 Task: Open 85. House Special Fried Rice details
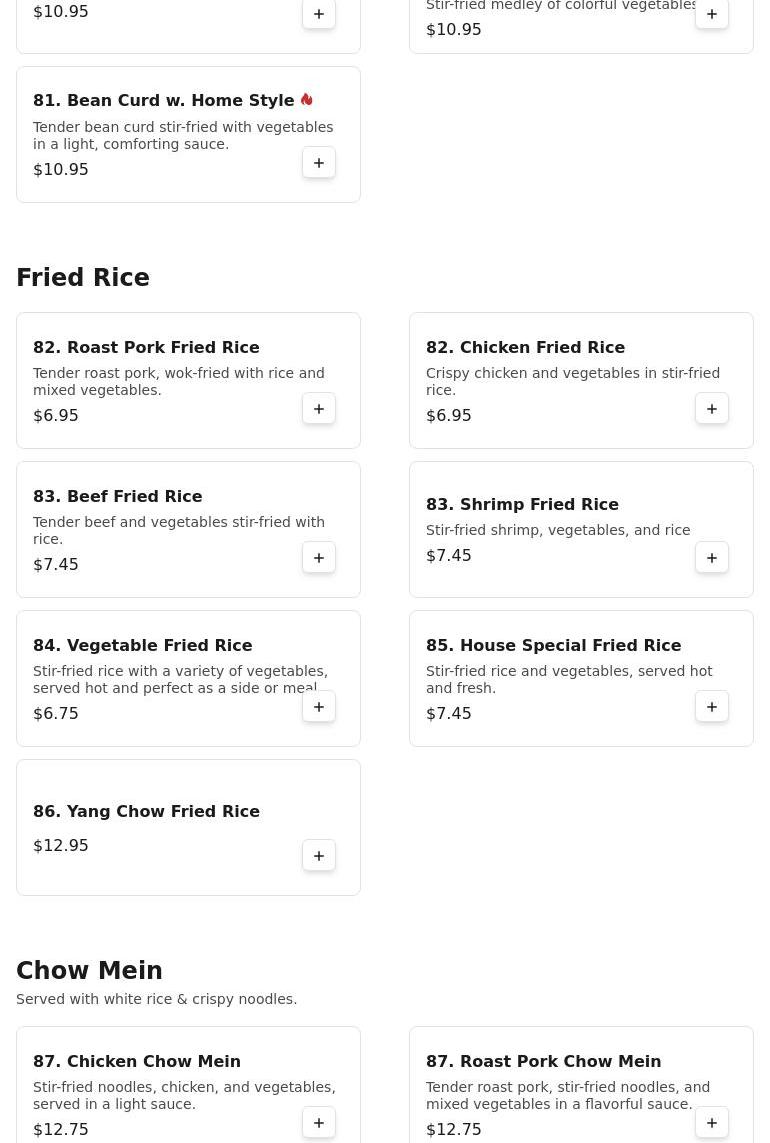553,646
